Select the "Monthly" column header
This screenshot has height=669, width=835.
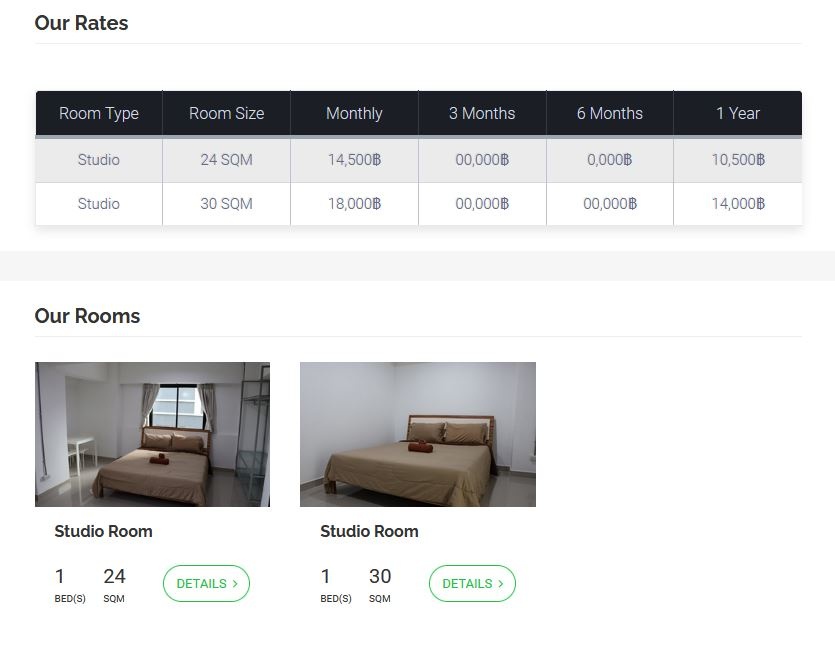tap(354, 113)
